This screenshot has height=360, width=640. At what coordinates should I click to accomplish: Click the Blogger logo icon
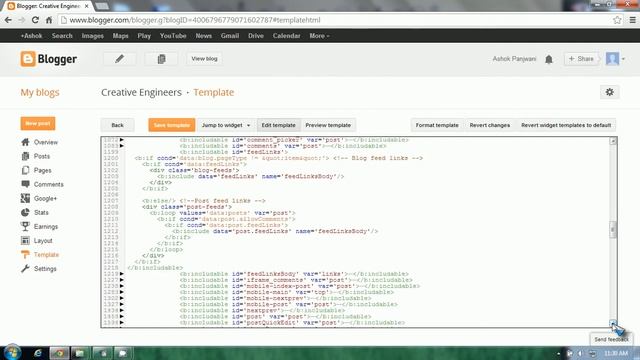[28, 59]
